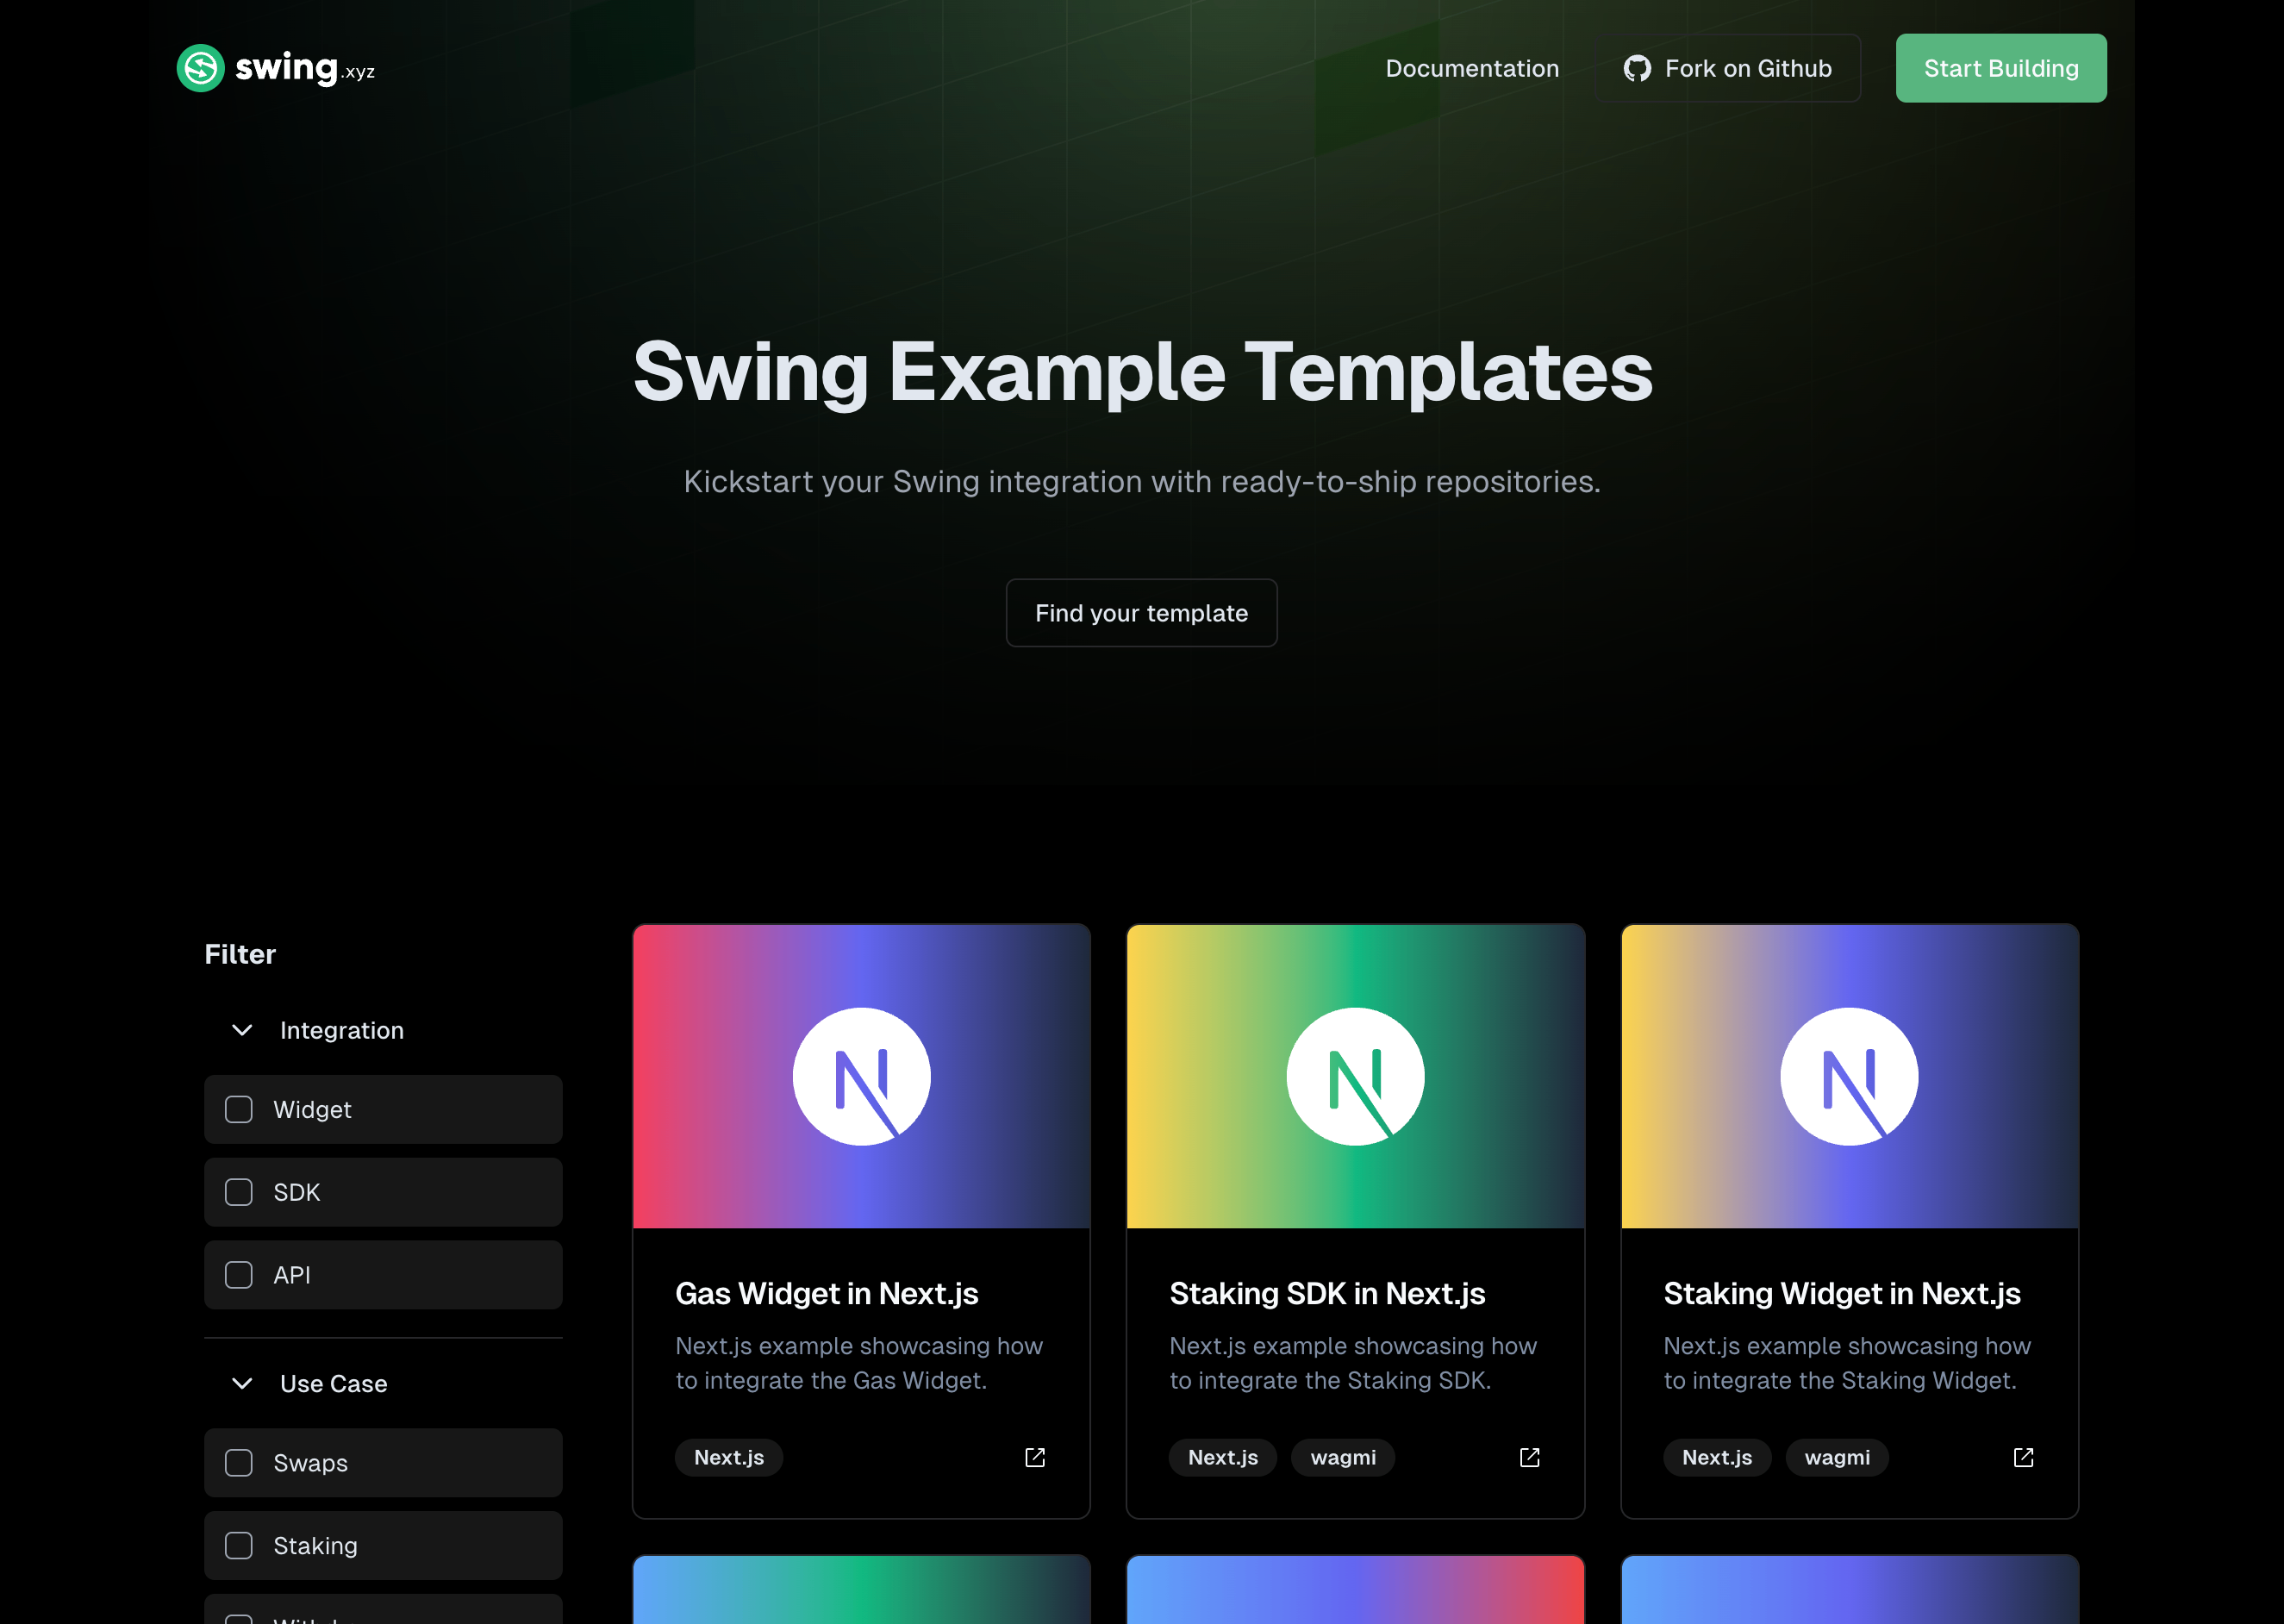
Task: Collapse the Integration filter section
Action: coord(241,1030)
